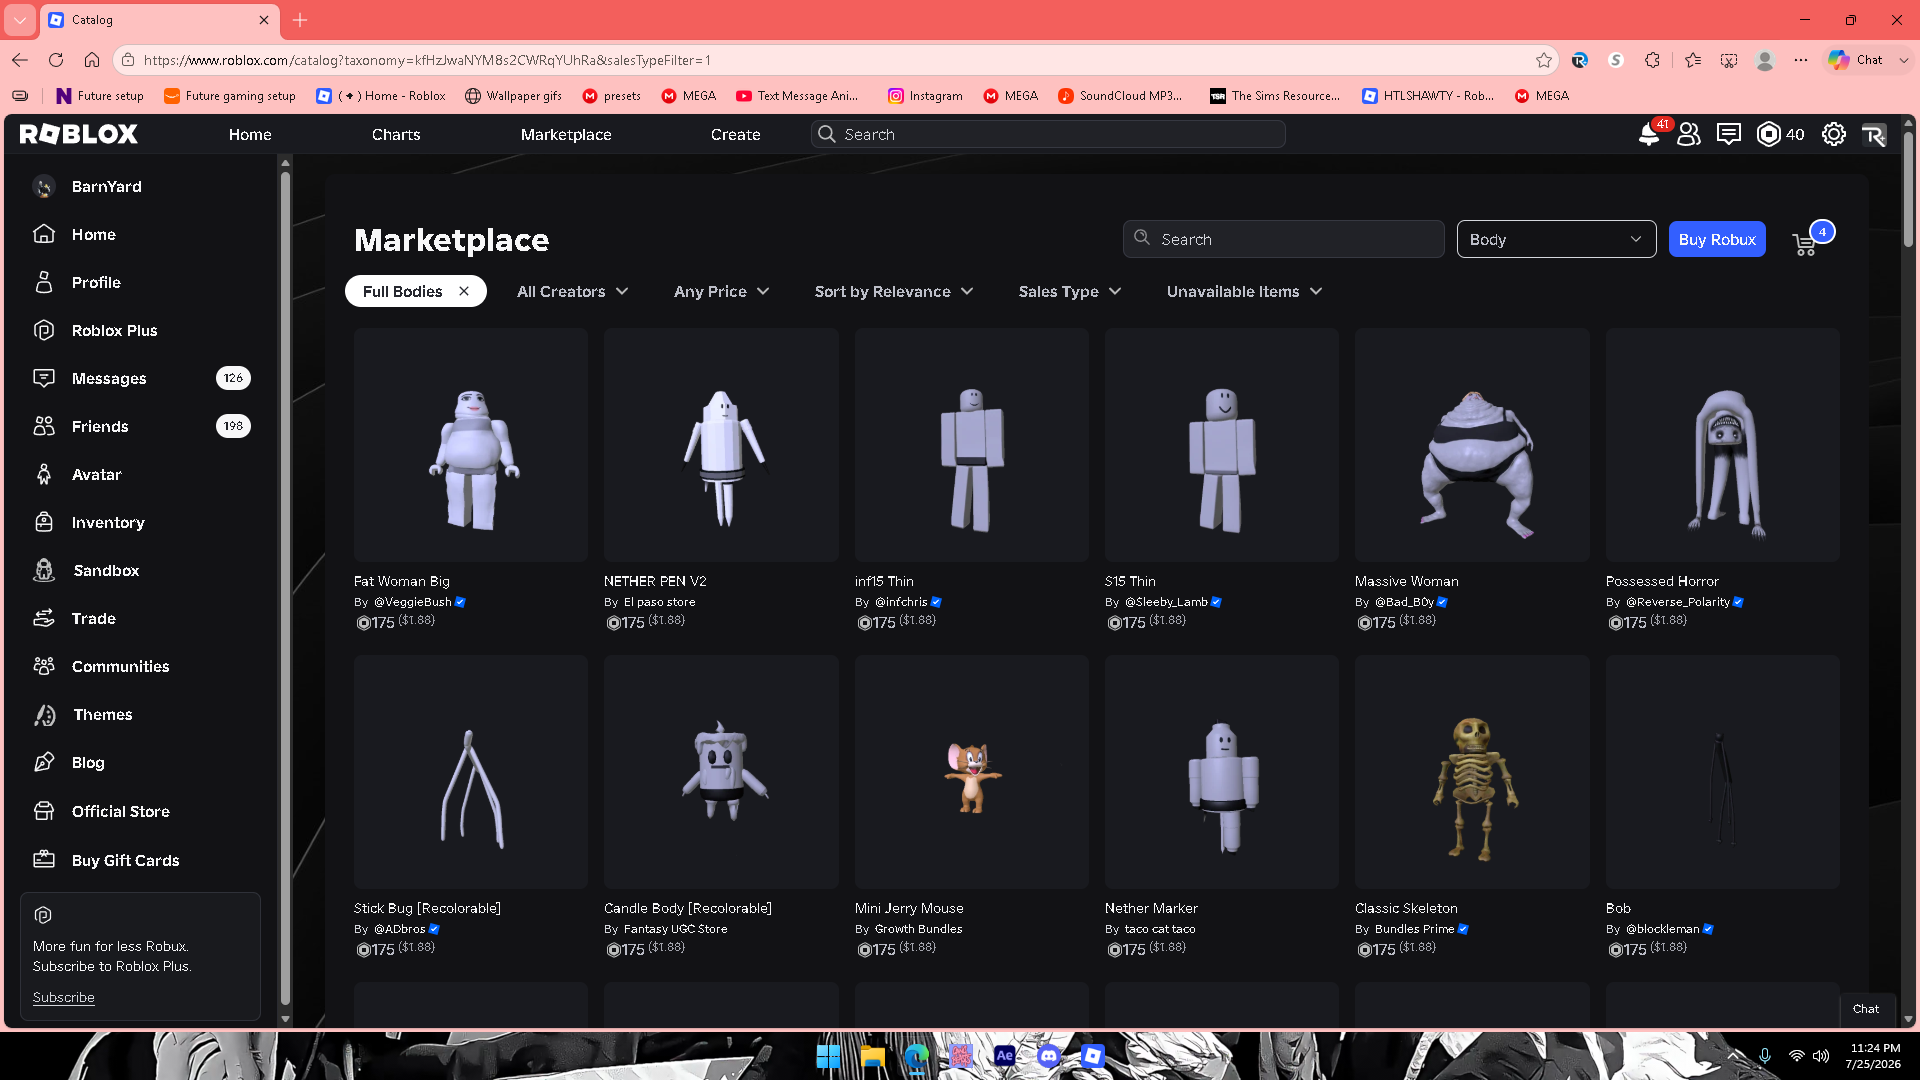Open the @VeggieBush creator link
The width and height of the screenshot is (1920, 1080).
coord(412,602)
